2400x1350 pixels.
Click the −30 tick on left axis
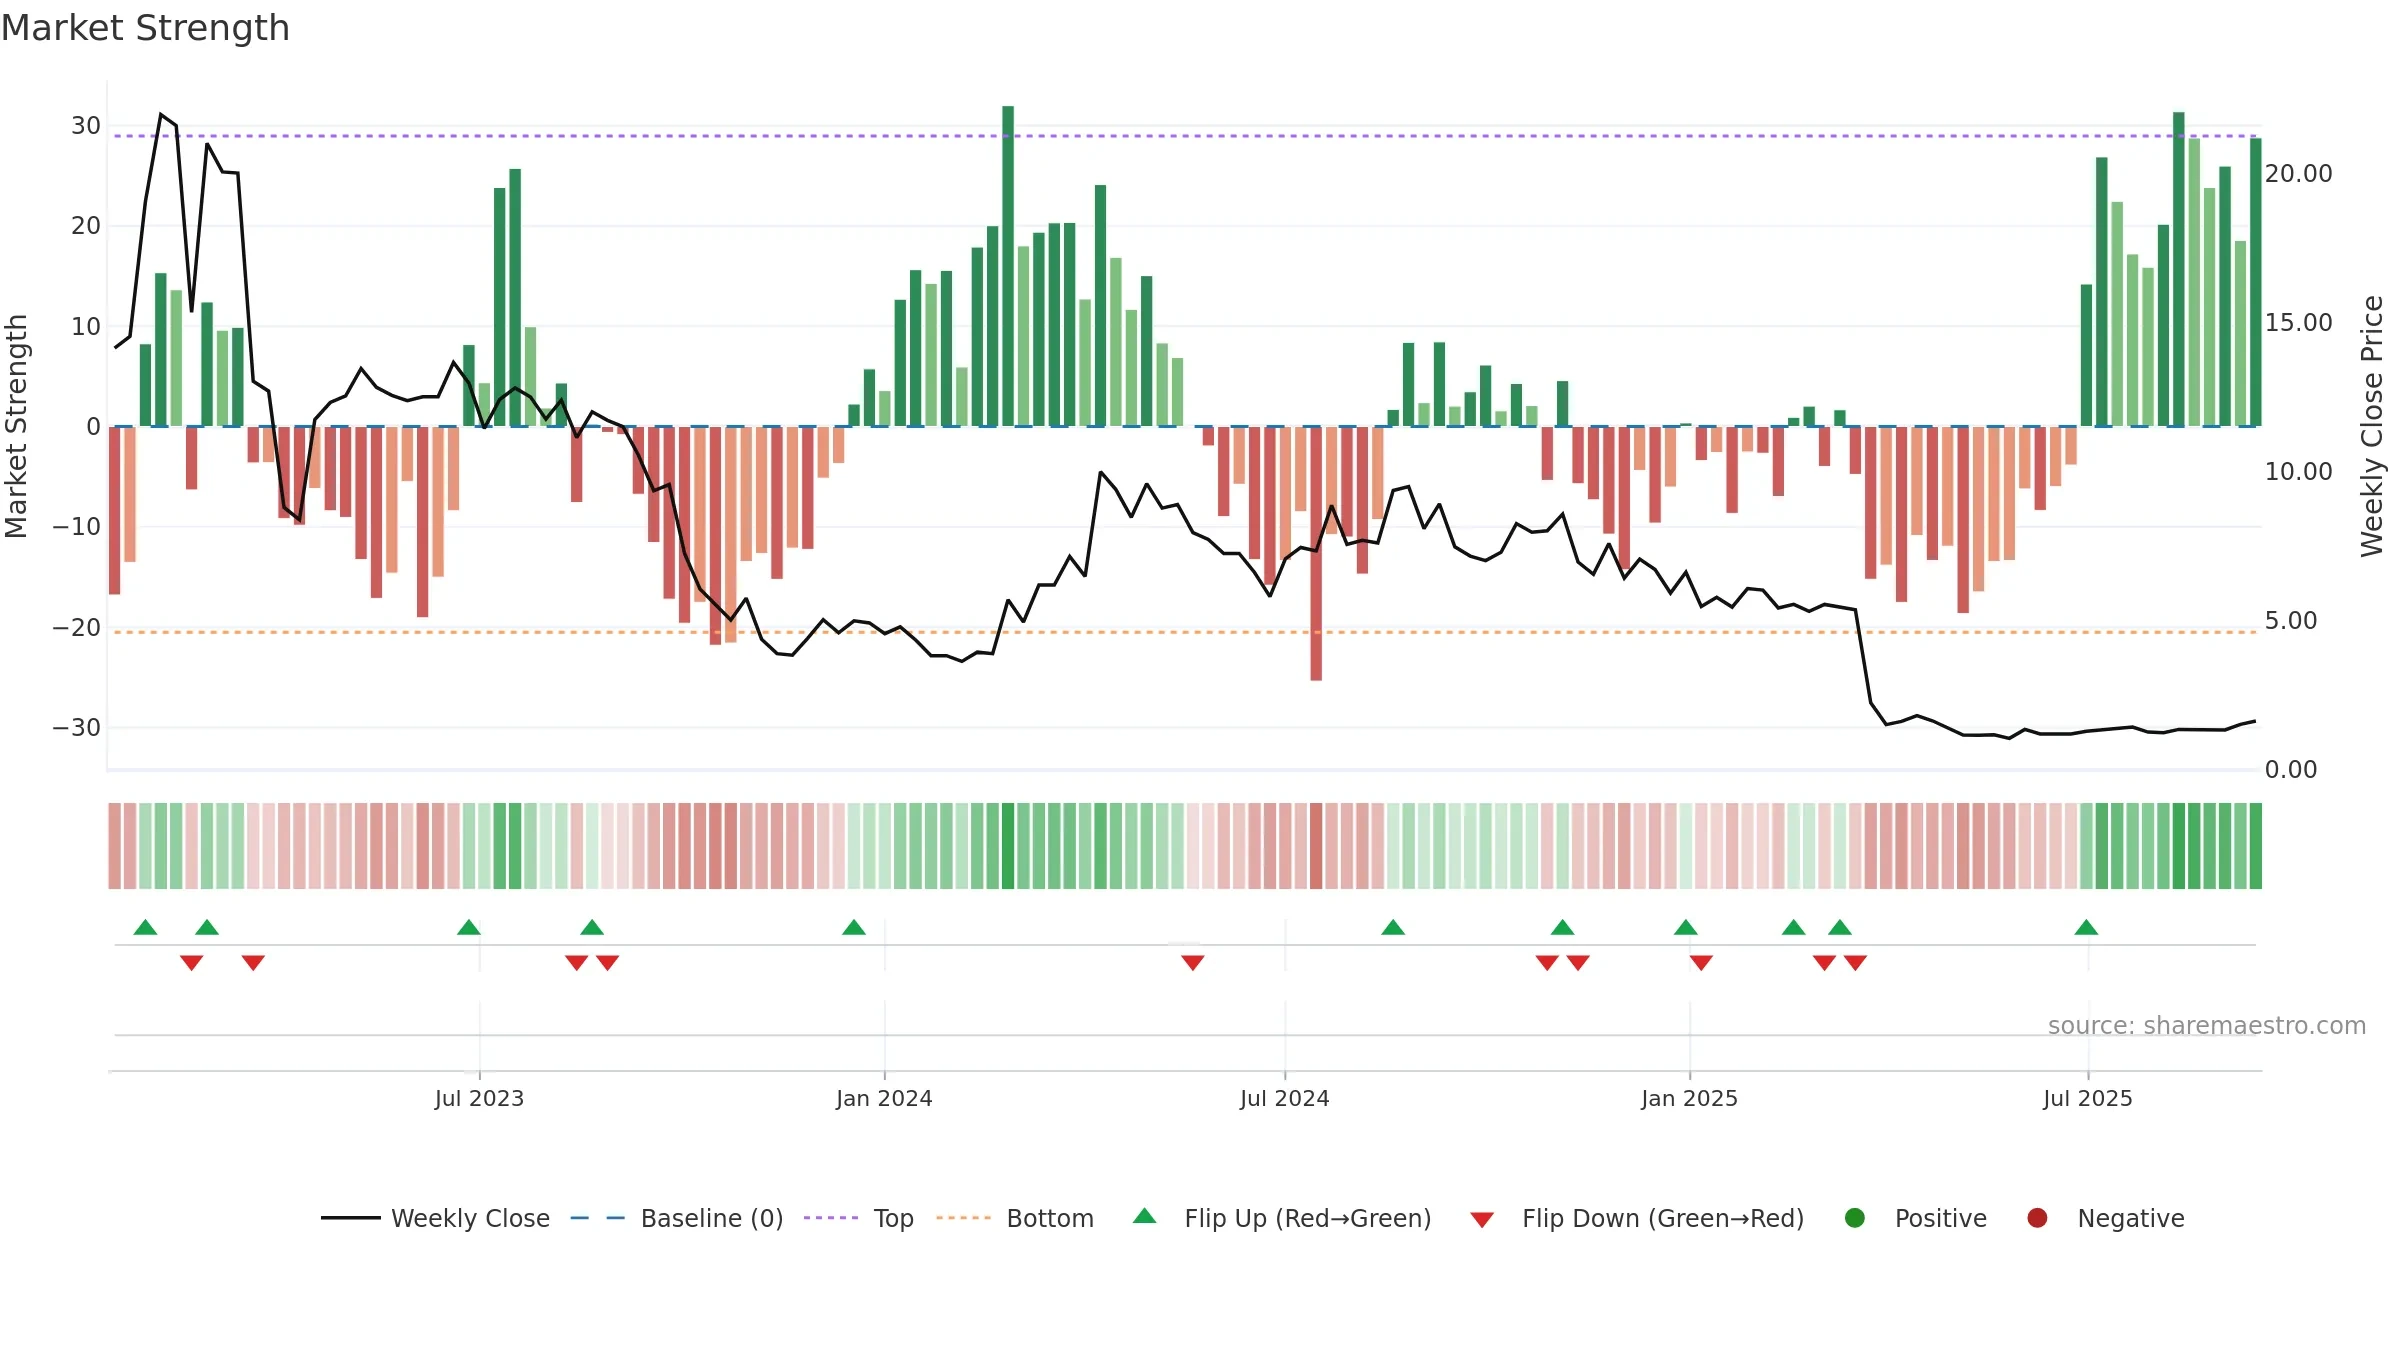pos(77,728)
